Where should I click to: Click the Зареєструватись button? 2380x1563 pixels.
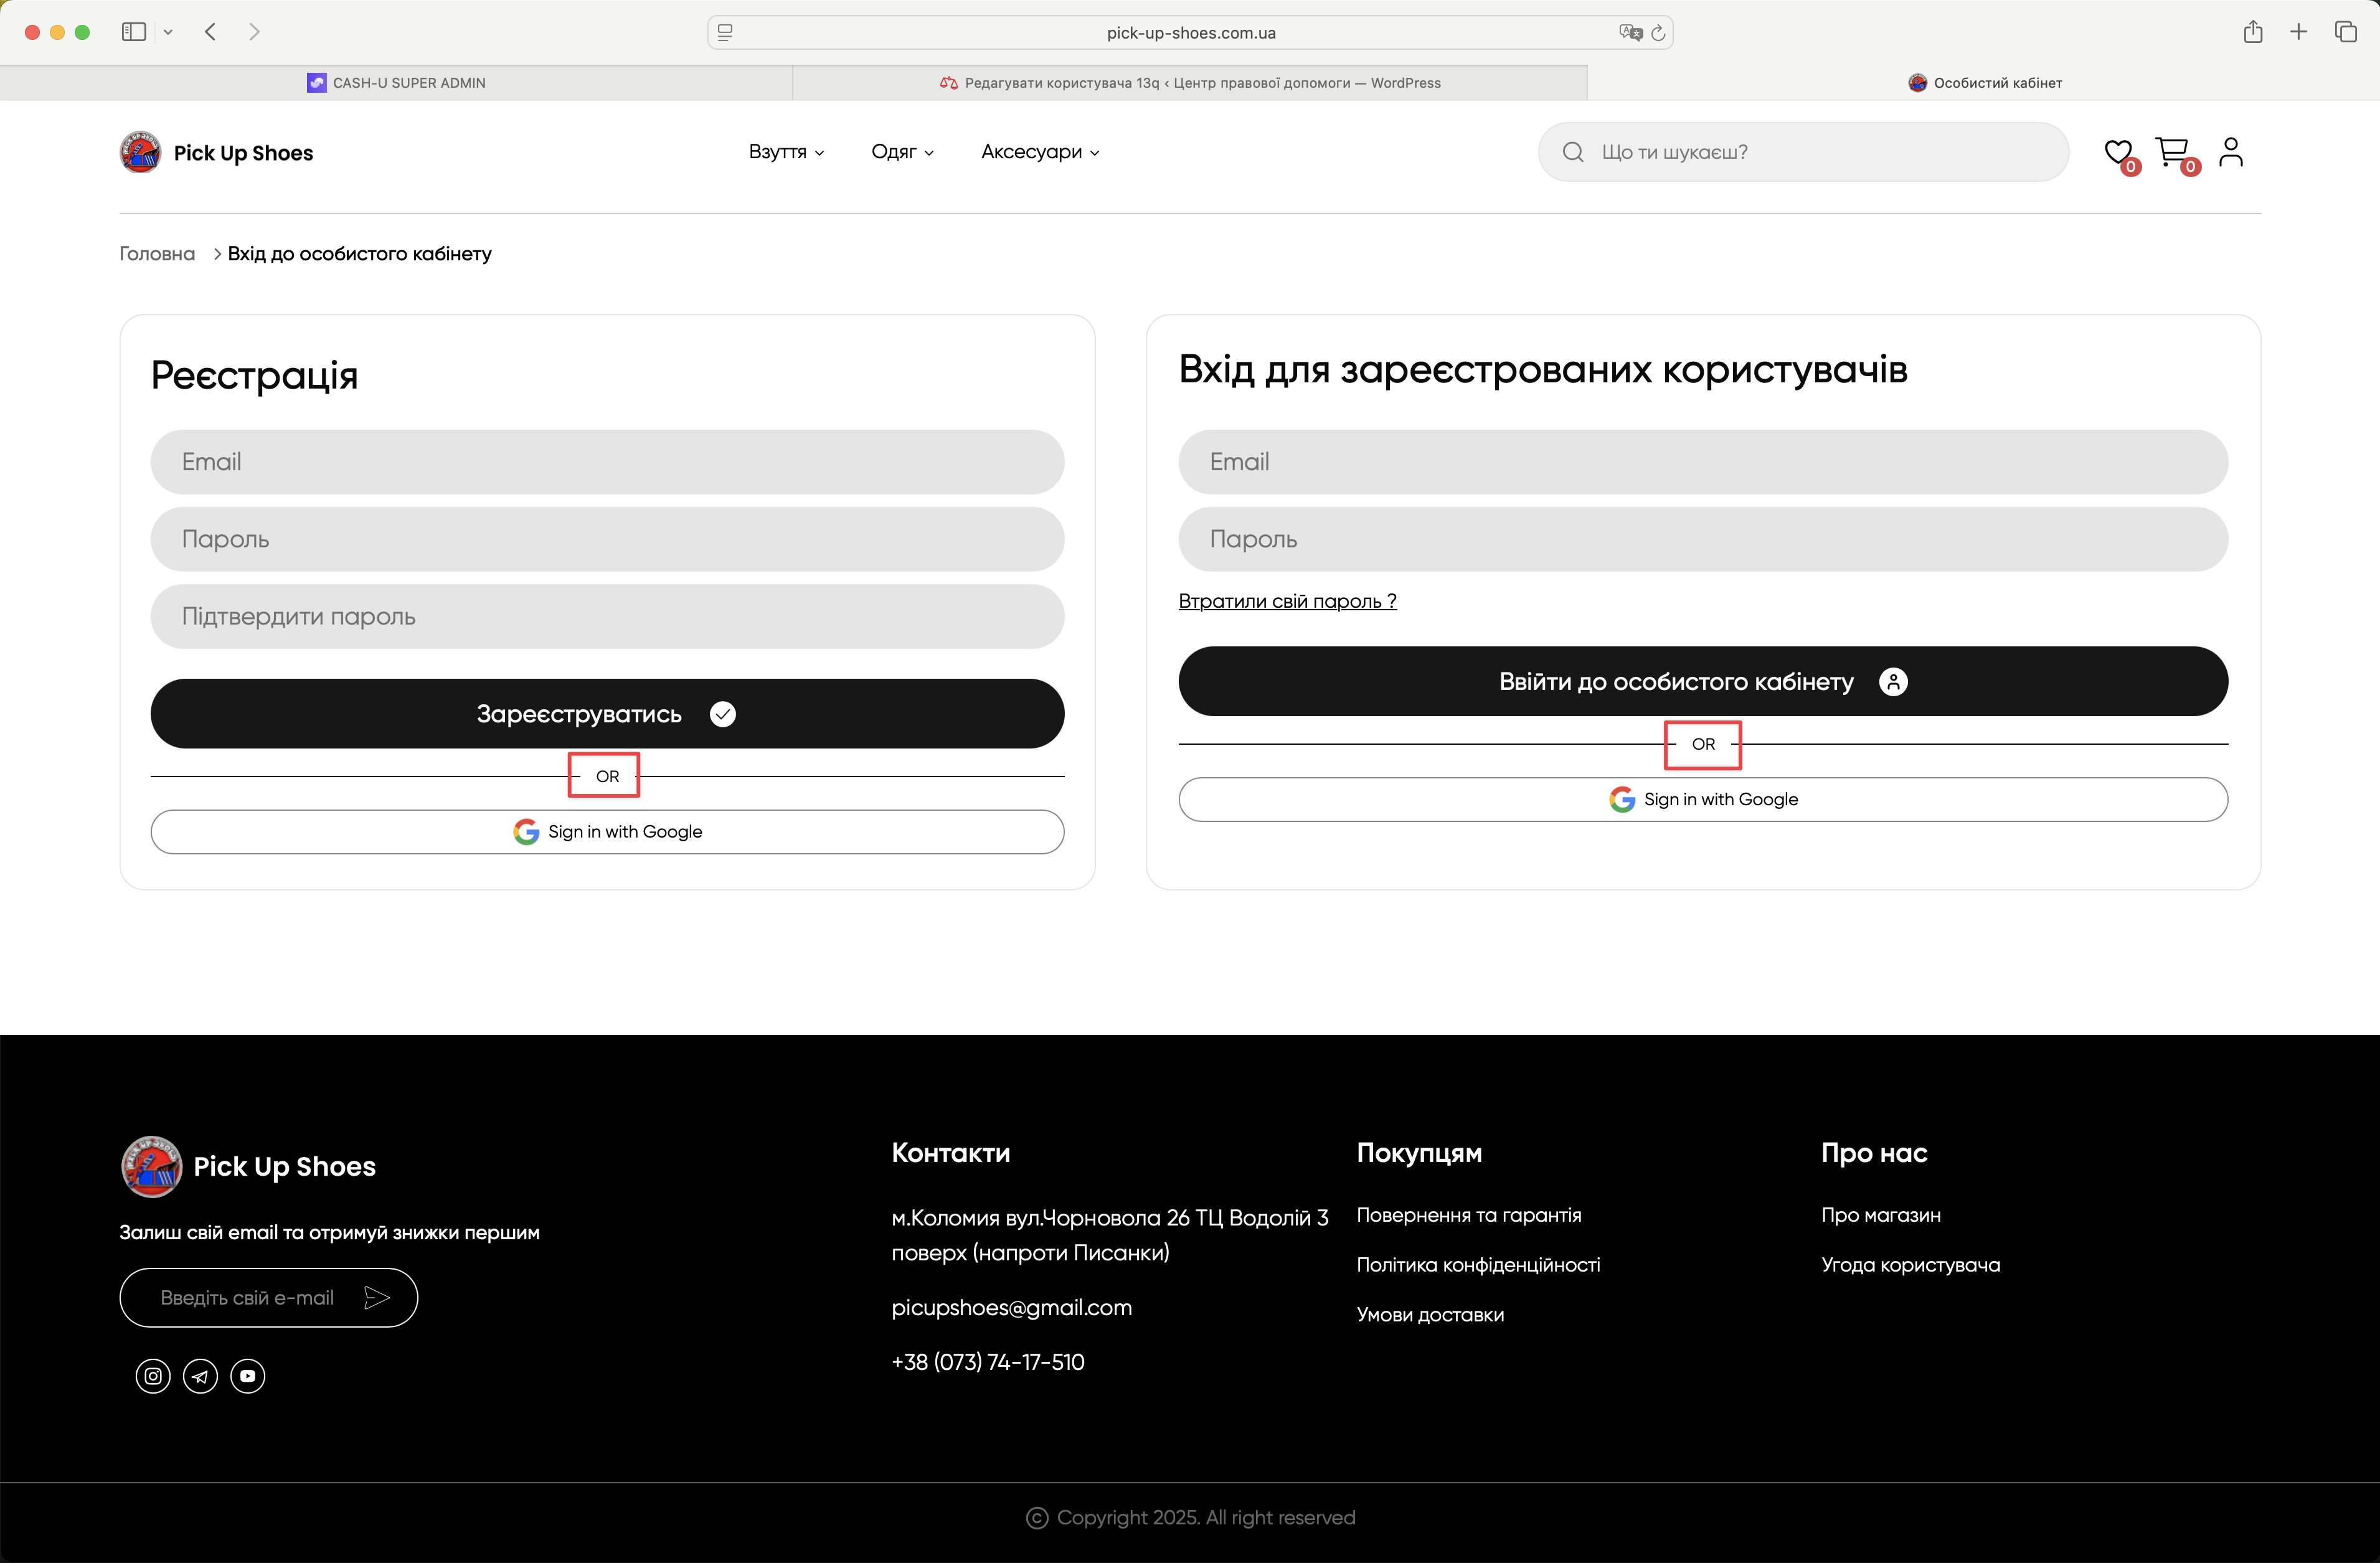point(607,714)
